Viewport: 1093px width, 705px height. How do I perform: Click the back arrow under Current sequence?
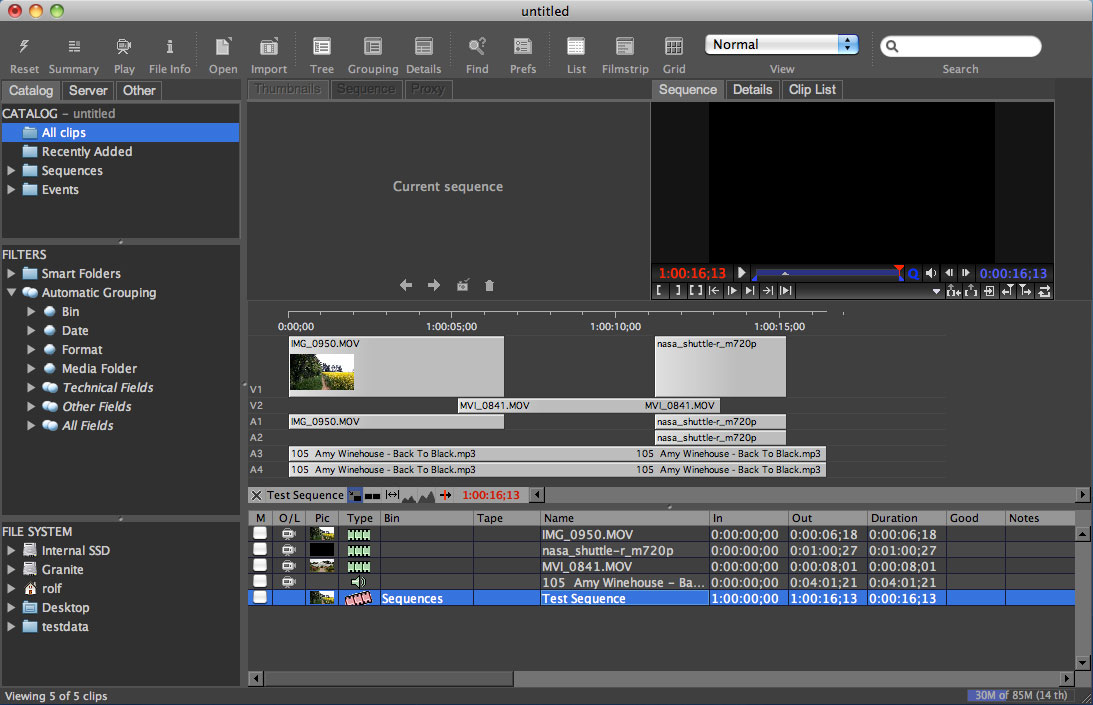[406, 285]
